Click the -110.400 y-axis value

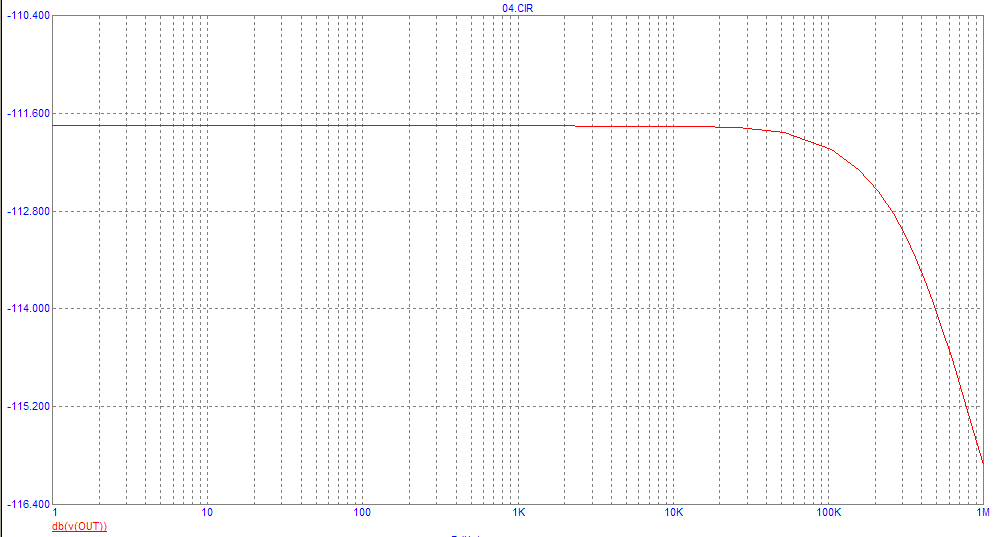[29, 15]
